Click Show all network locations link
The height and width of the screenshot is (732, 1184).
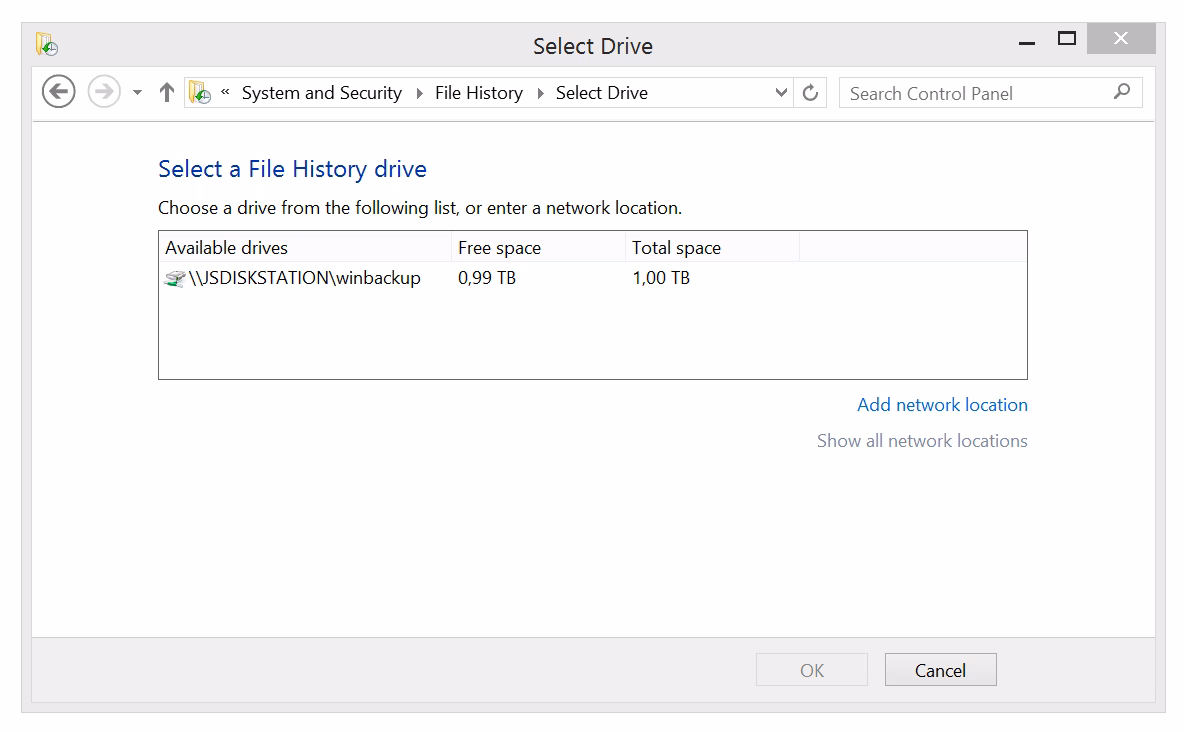(922, 441)
